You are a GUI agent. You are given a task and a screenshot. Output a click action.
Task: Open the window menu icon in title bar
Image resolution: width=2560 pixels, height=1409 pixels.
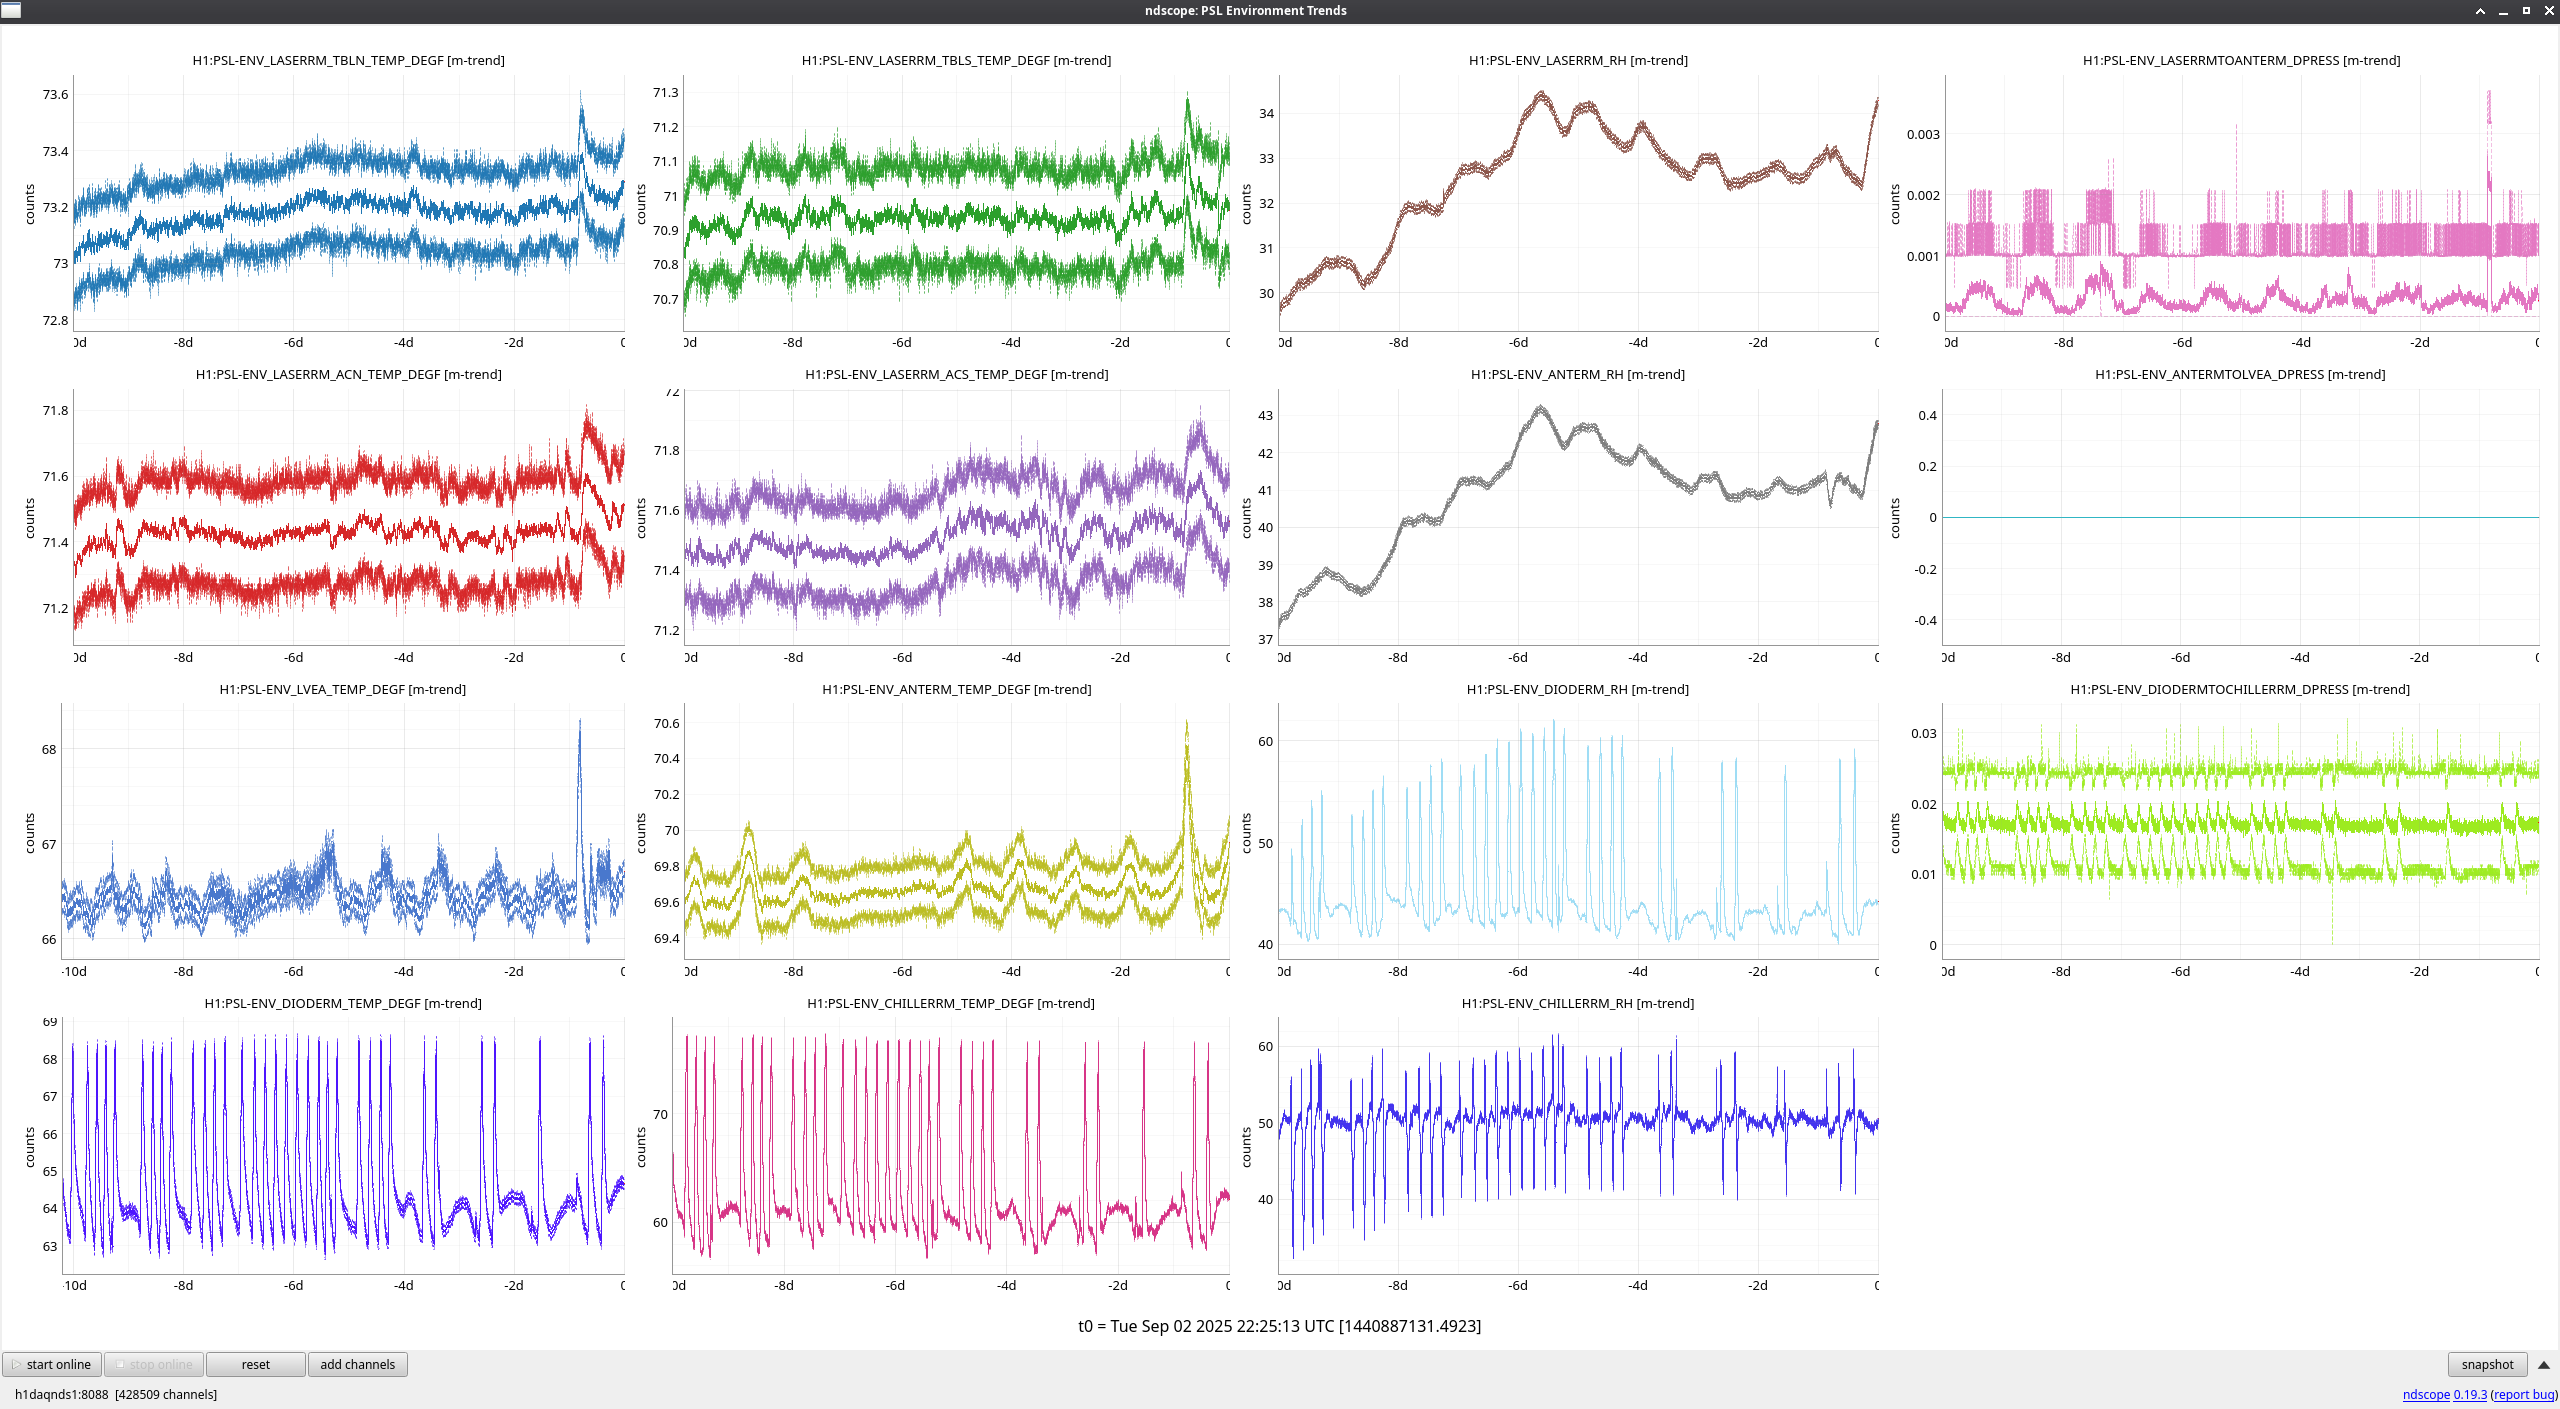[11, 10]
